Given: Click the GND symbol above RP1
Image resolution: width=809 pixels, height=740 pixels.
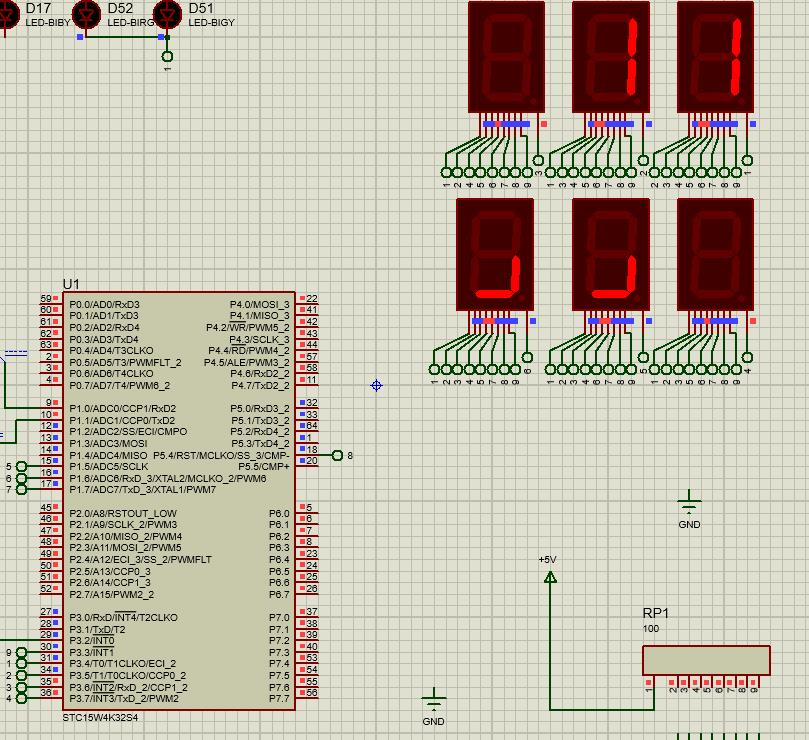Looking at the screenshot, I should click(x=689, y=505).
